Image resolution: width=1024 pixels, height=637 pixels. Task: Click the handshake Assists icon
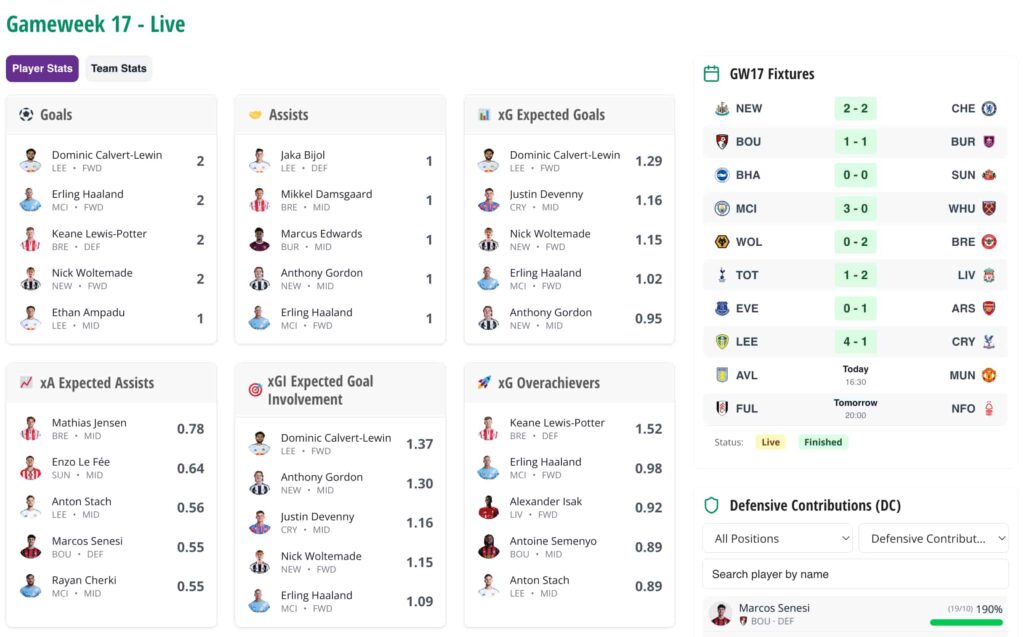(255, 115)
